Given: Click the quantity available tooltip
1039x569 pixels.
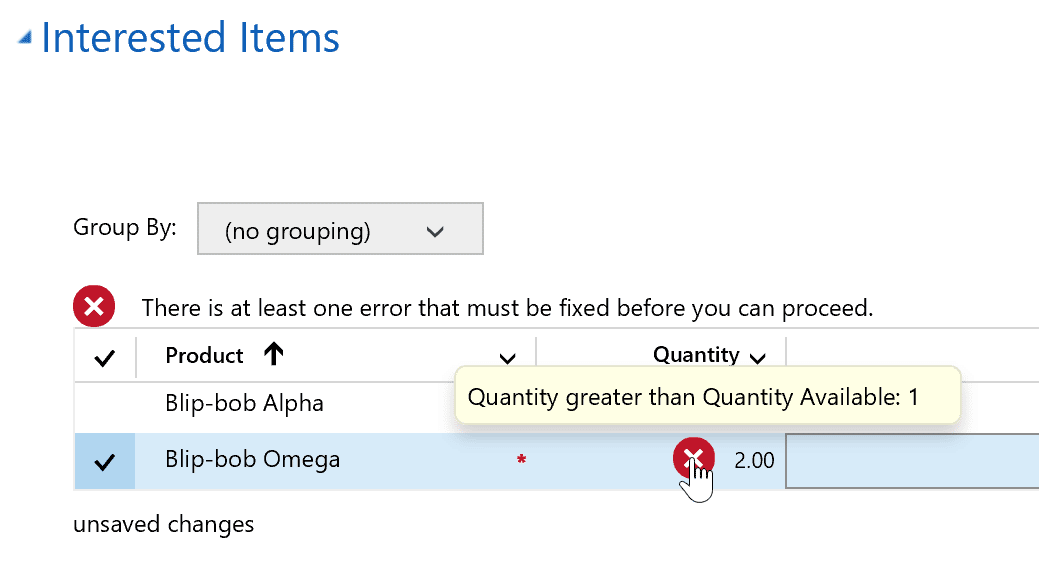Looking at the screenshot, I should pos(708,395).
